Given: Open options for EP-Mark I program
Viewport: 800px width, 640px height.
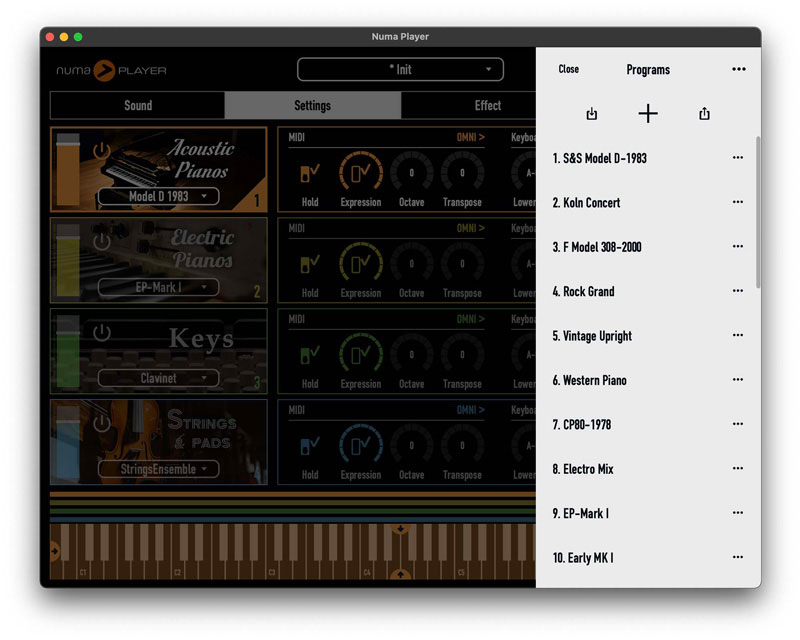Looking at the screenshot, I should (x=737, y=513).
